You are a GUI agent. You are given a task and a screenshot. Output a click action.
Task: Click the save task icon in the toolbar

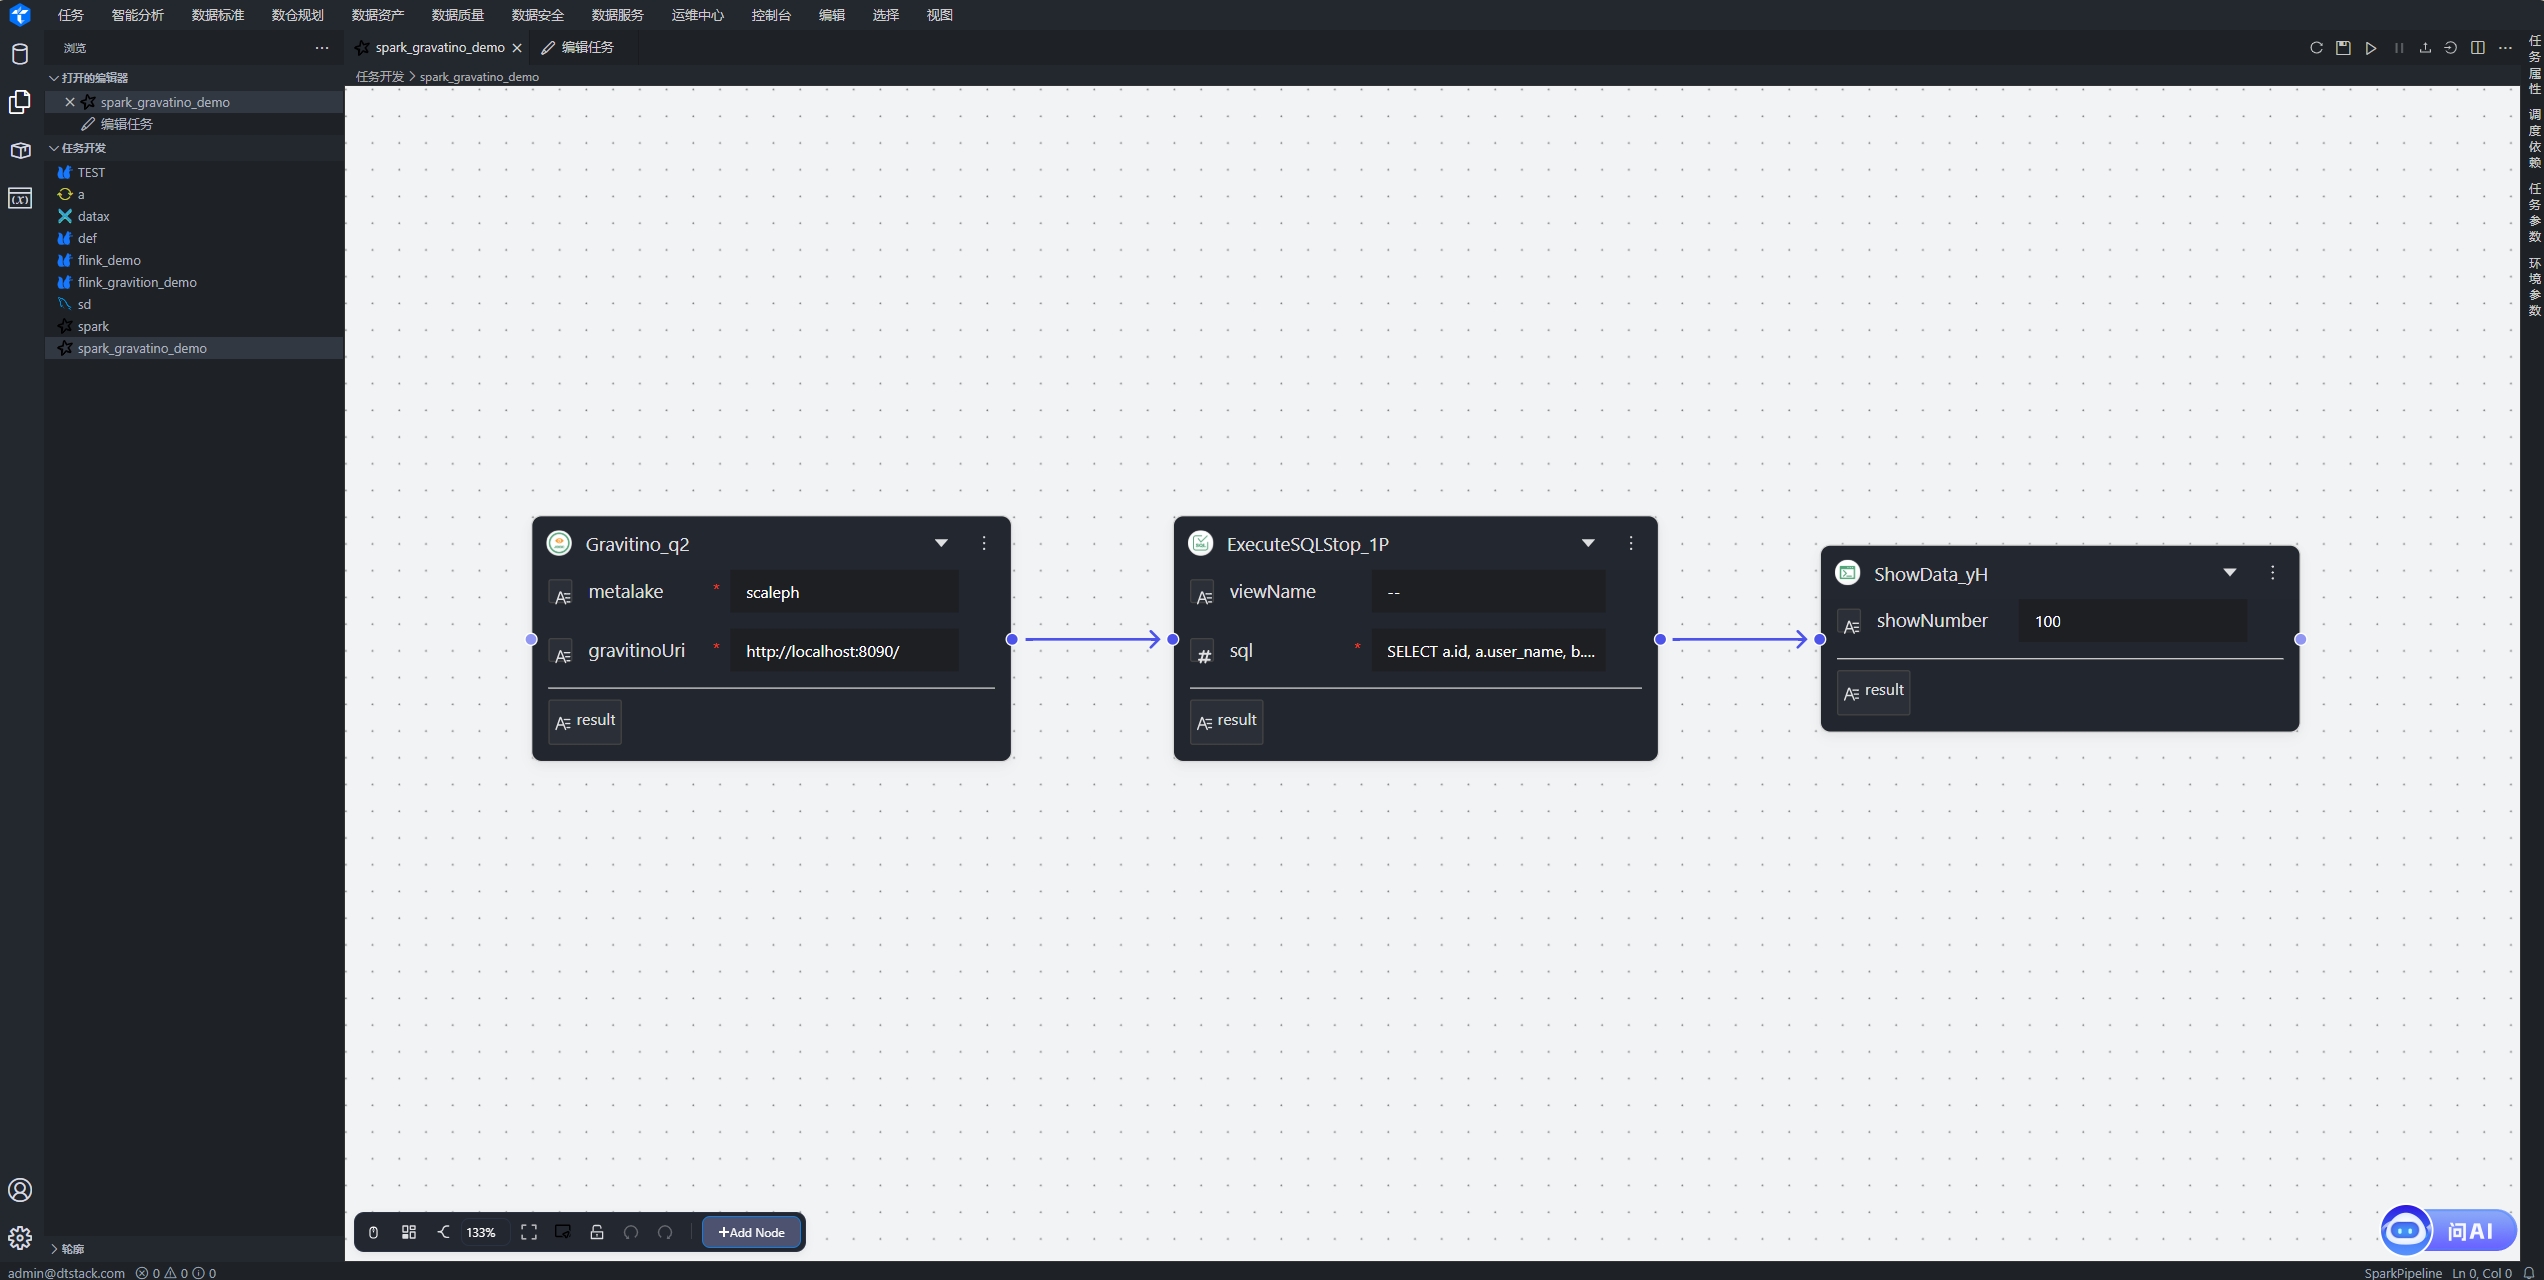click(2343, 48)
